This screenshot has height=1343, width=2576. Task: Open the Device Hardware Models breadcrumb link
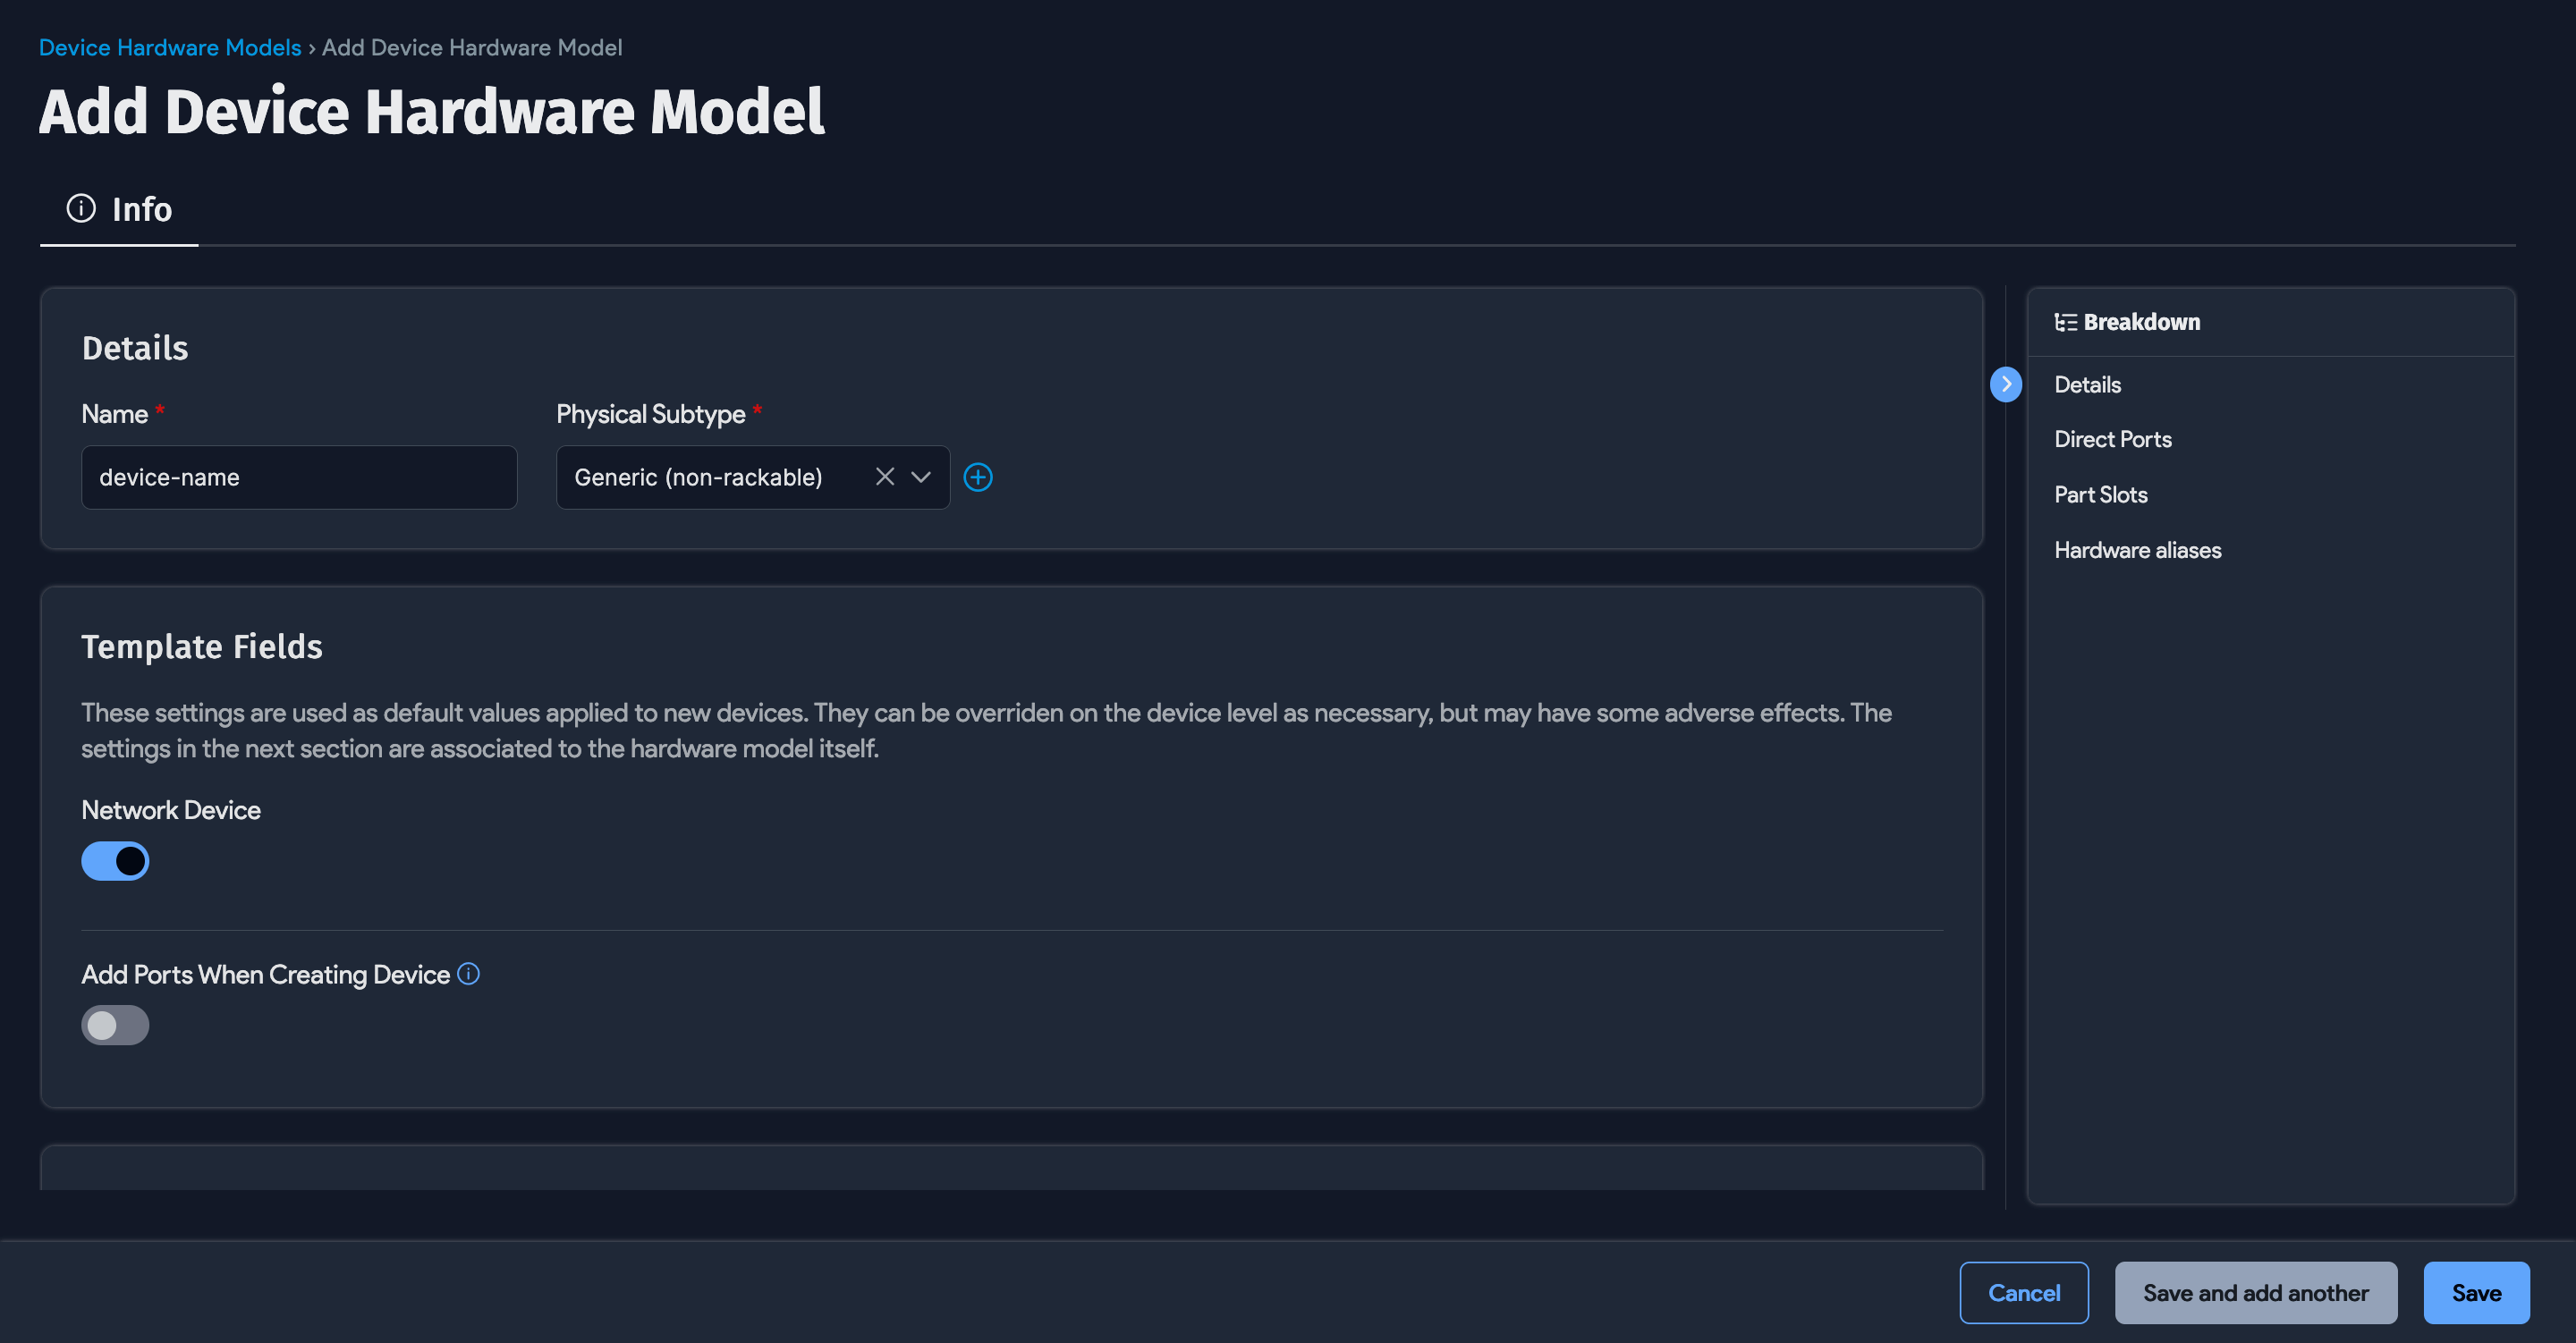[x=169, y=47]
